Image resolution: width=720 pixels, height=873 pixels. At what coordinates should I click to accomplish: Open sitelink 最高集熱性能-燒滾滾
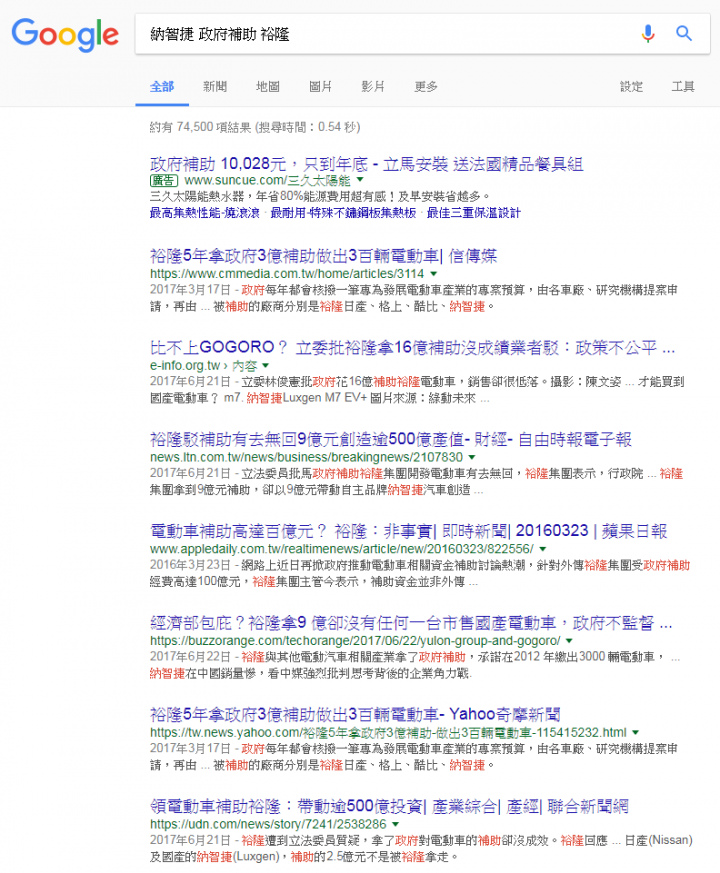(204, 213)
